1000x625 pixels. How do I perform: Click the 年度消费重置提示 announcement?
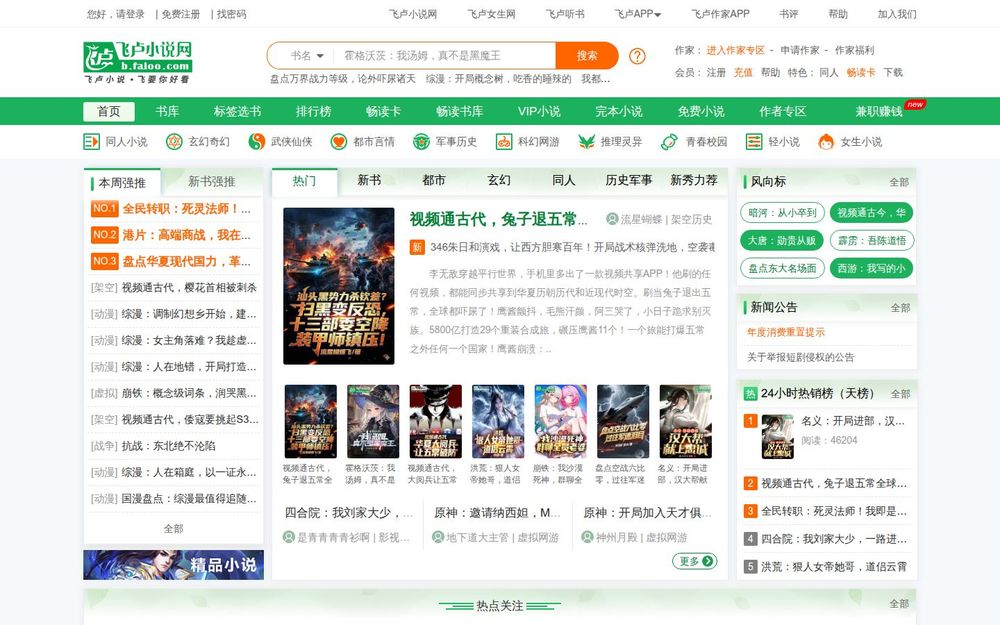click(x=786, y=332)
